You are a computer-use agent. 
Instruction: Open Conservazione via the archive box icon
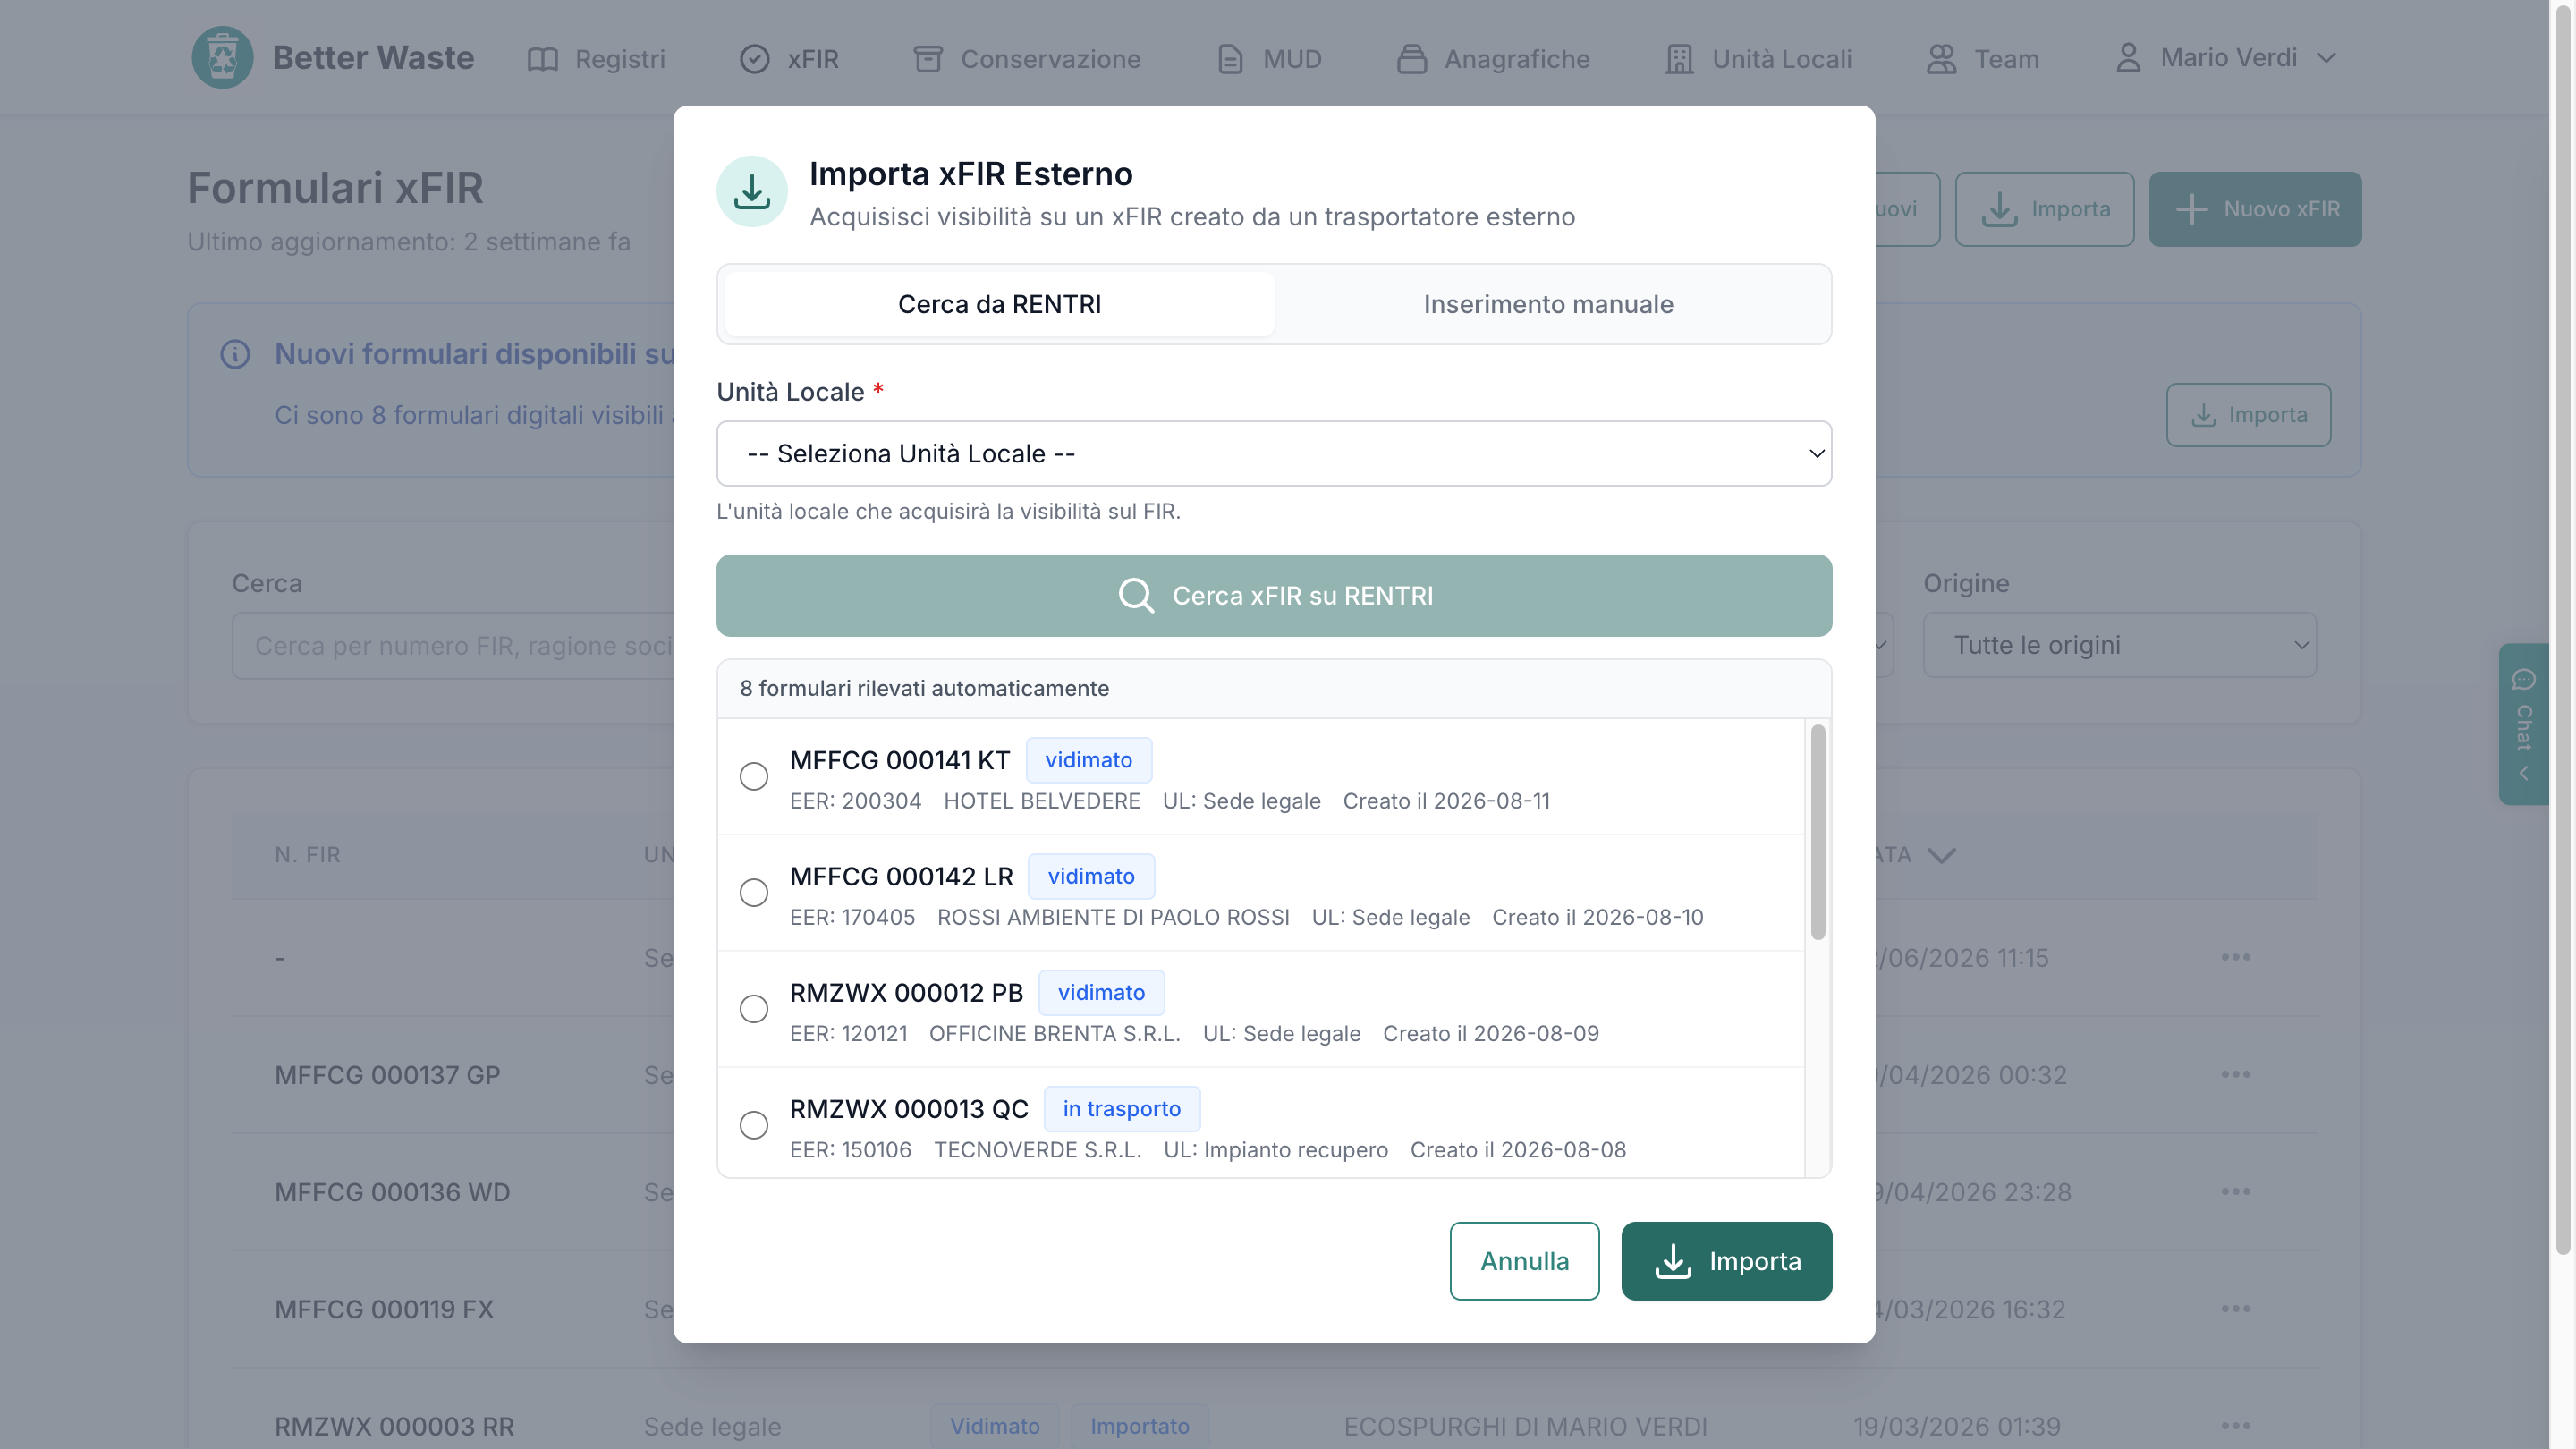(928, 59)
